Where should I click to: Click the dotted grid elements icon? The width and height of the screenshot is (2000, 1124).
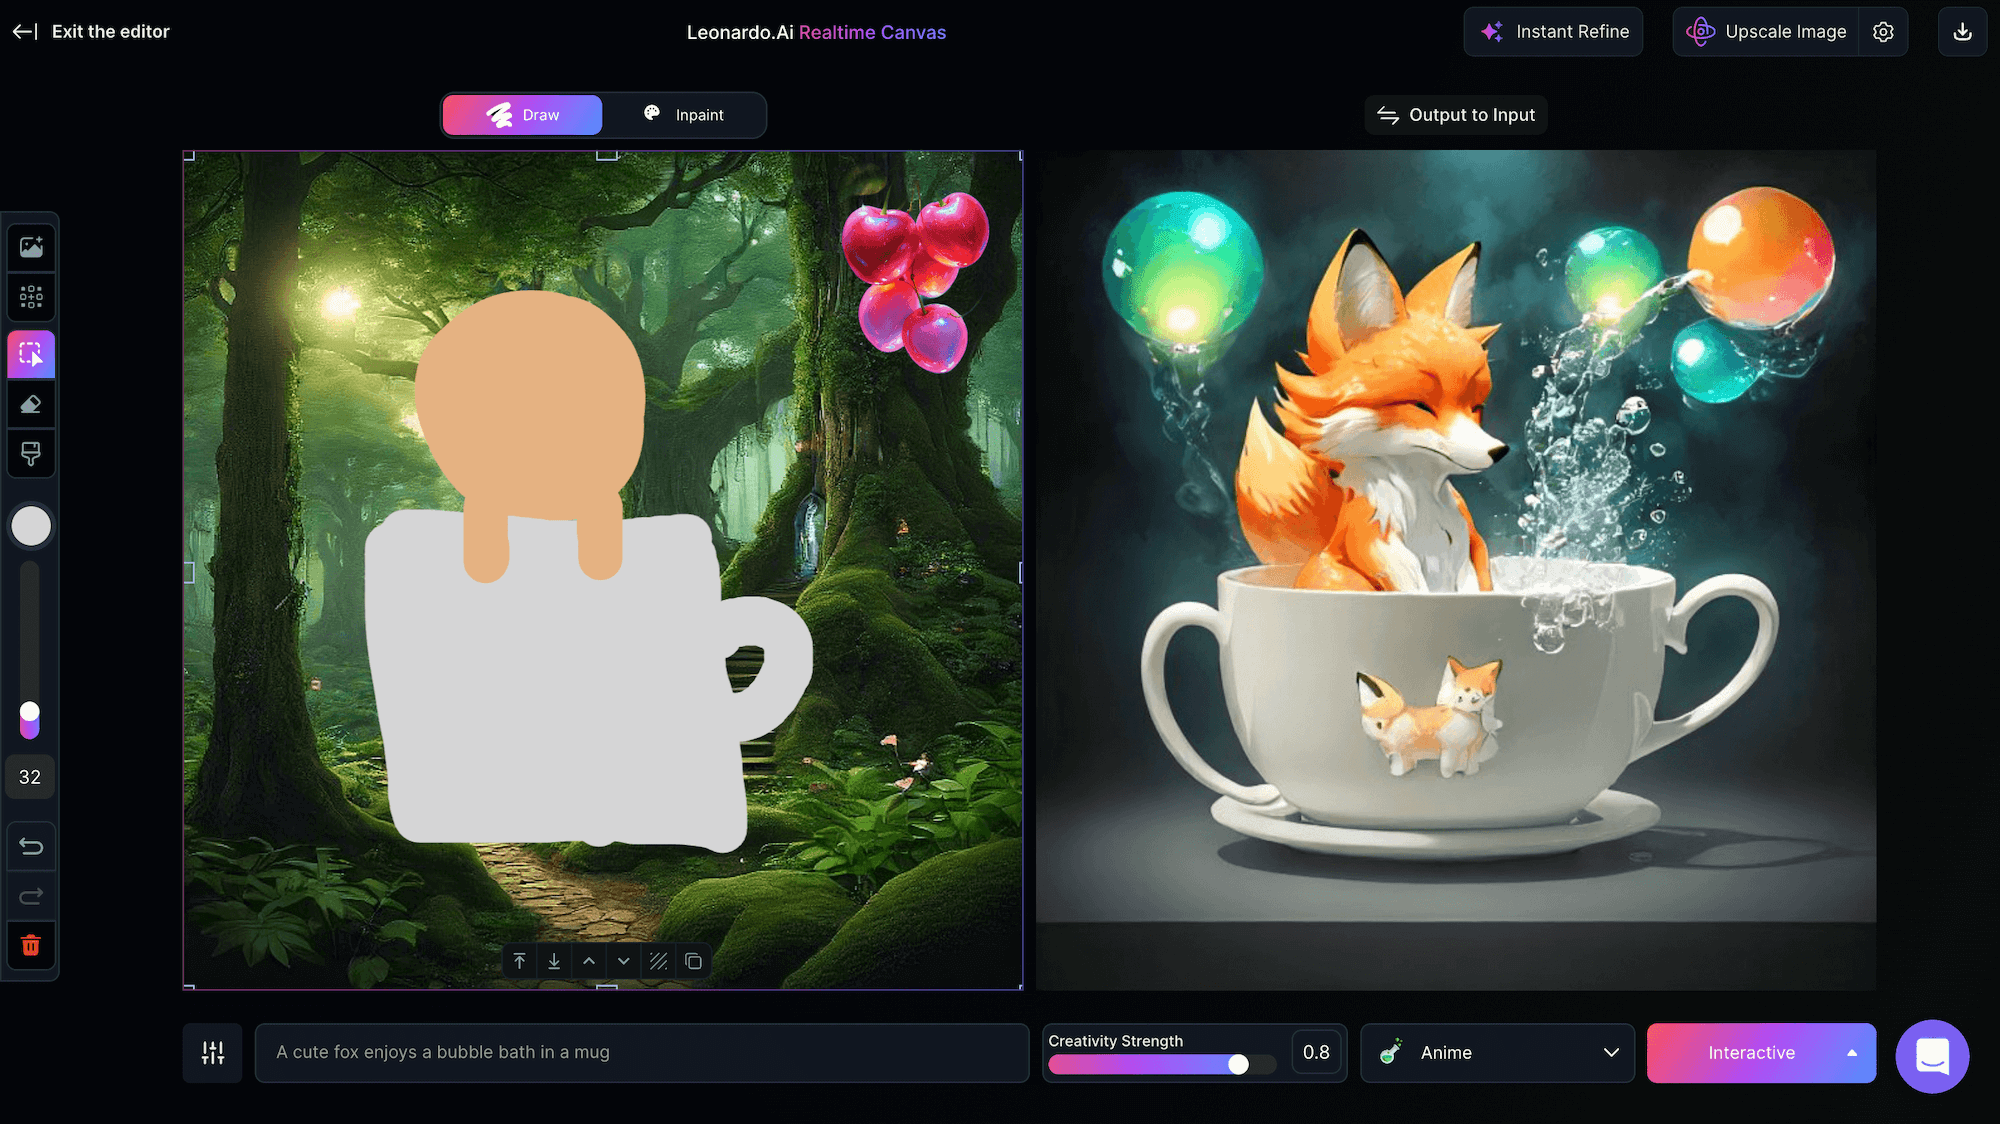[x=31, y=297]
